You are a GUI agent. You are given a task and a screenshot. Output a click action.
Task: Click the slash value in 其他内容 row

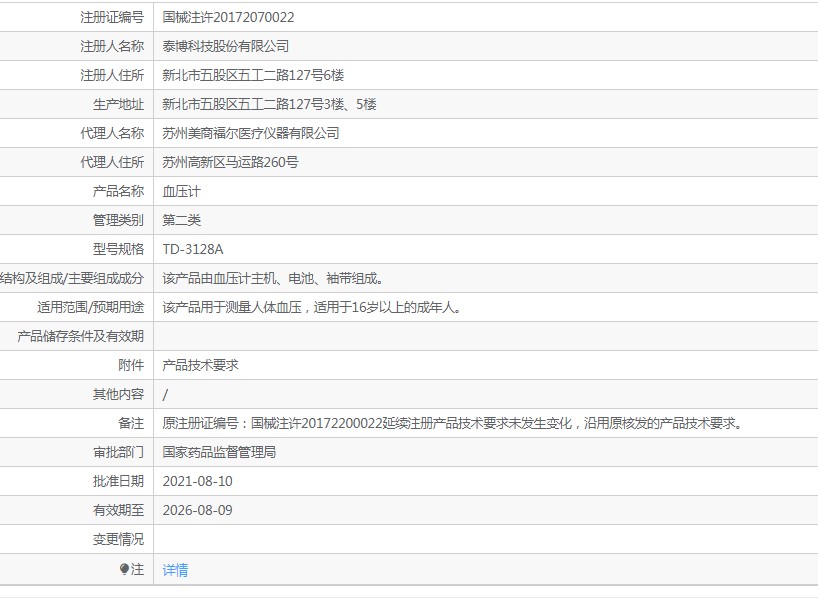tap(165, 394)
